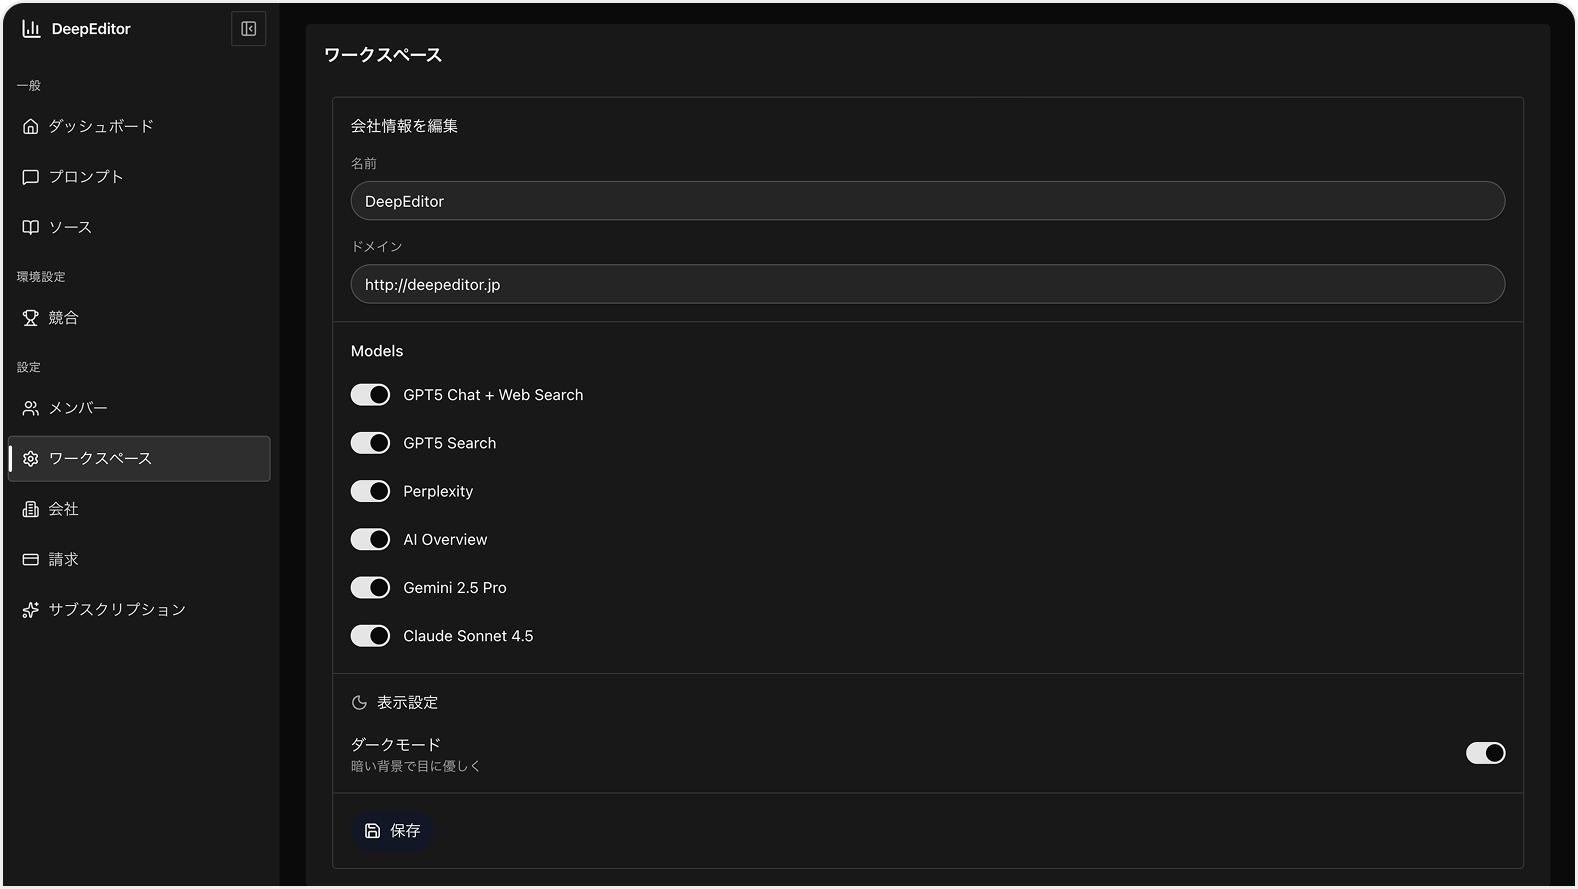Viewport: 1578px width, 889px height.
Task: Click the home icon beside ダッシュボード
Action: (31, 127)
